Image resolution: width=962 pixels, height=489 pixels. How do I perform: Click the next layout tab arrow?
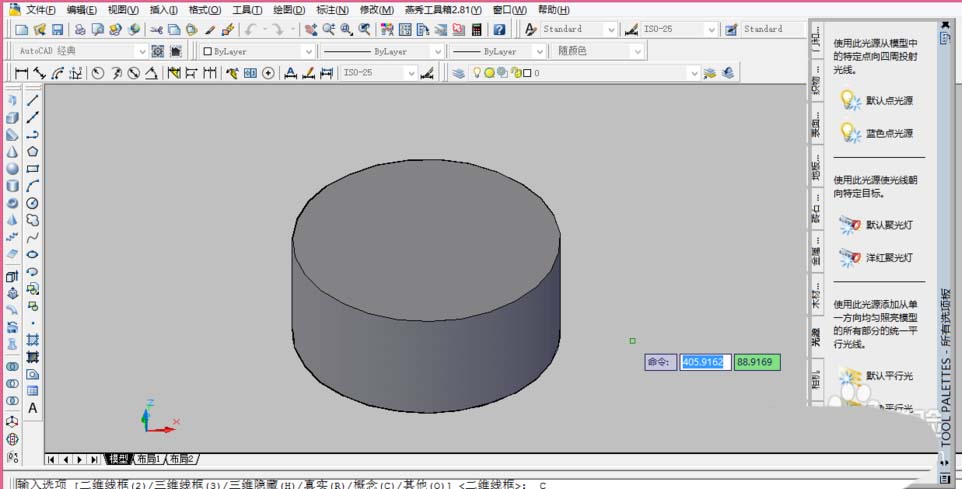pyautogui.click(x=79, y=459)
